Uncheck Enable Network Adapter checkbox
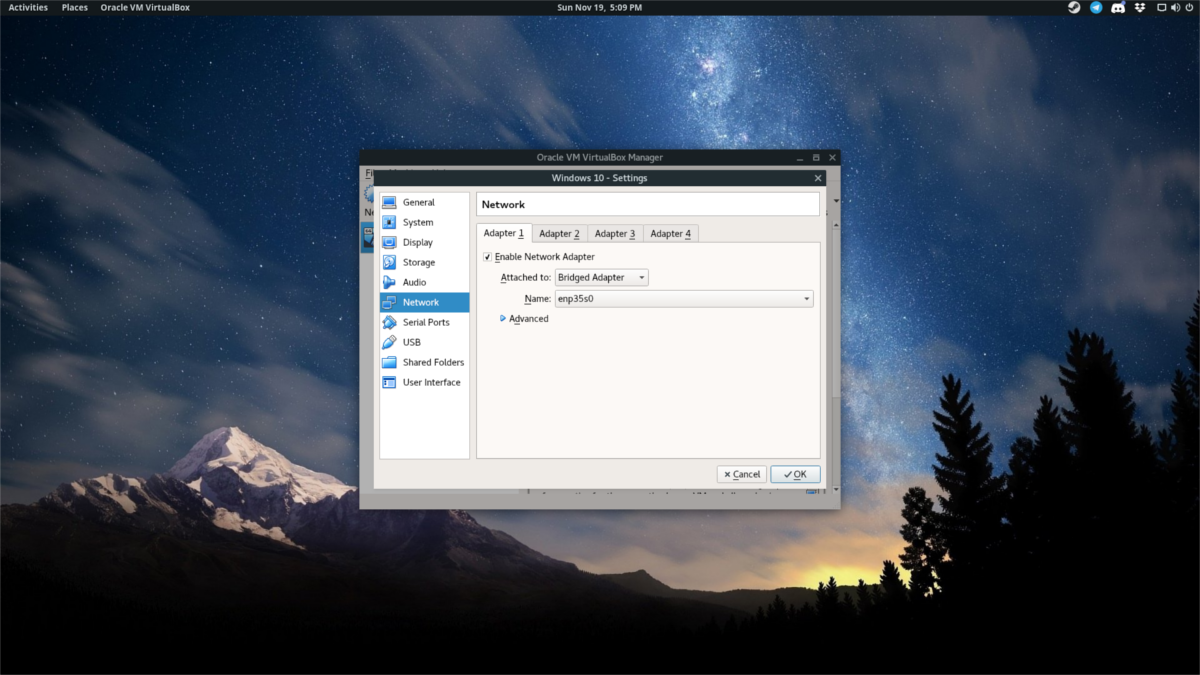Screen dimensions: 1200x675 coord(487,257)
